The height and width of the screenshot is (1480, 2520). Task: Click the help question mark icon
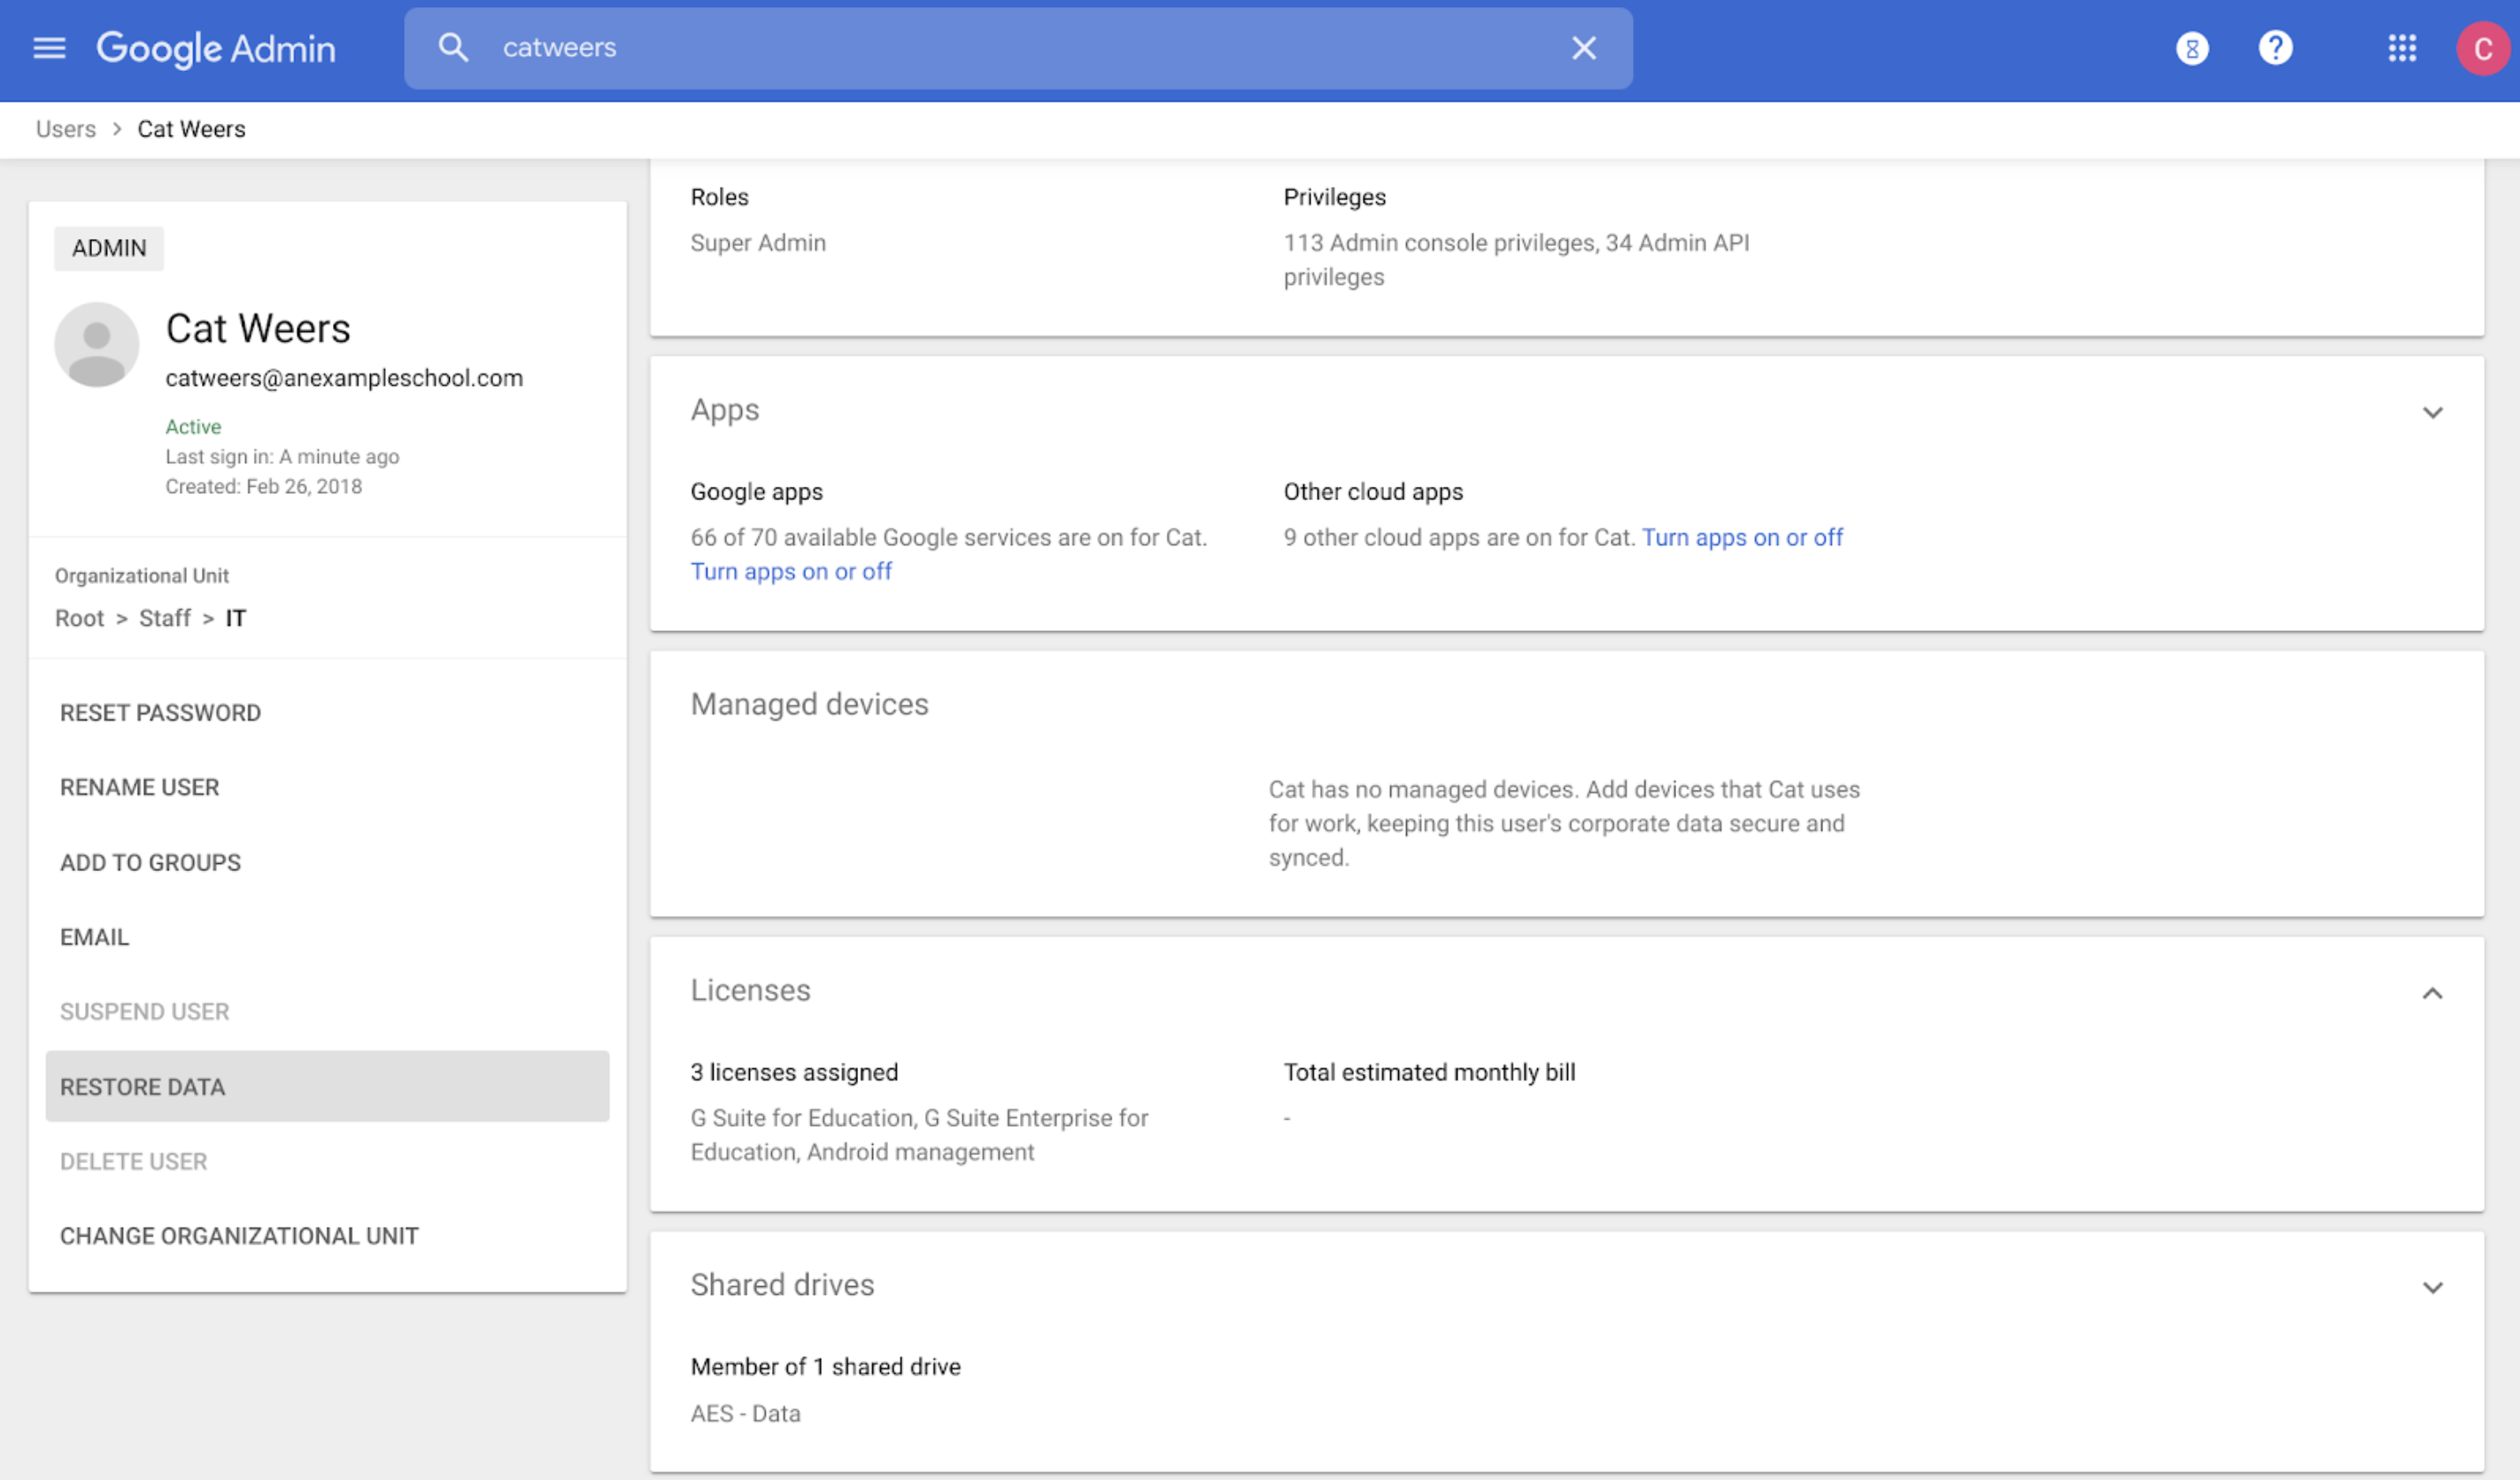point(2278,50)
